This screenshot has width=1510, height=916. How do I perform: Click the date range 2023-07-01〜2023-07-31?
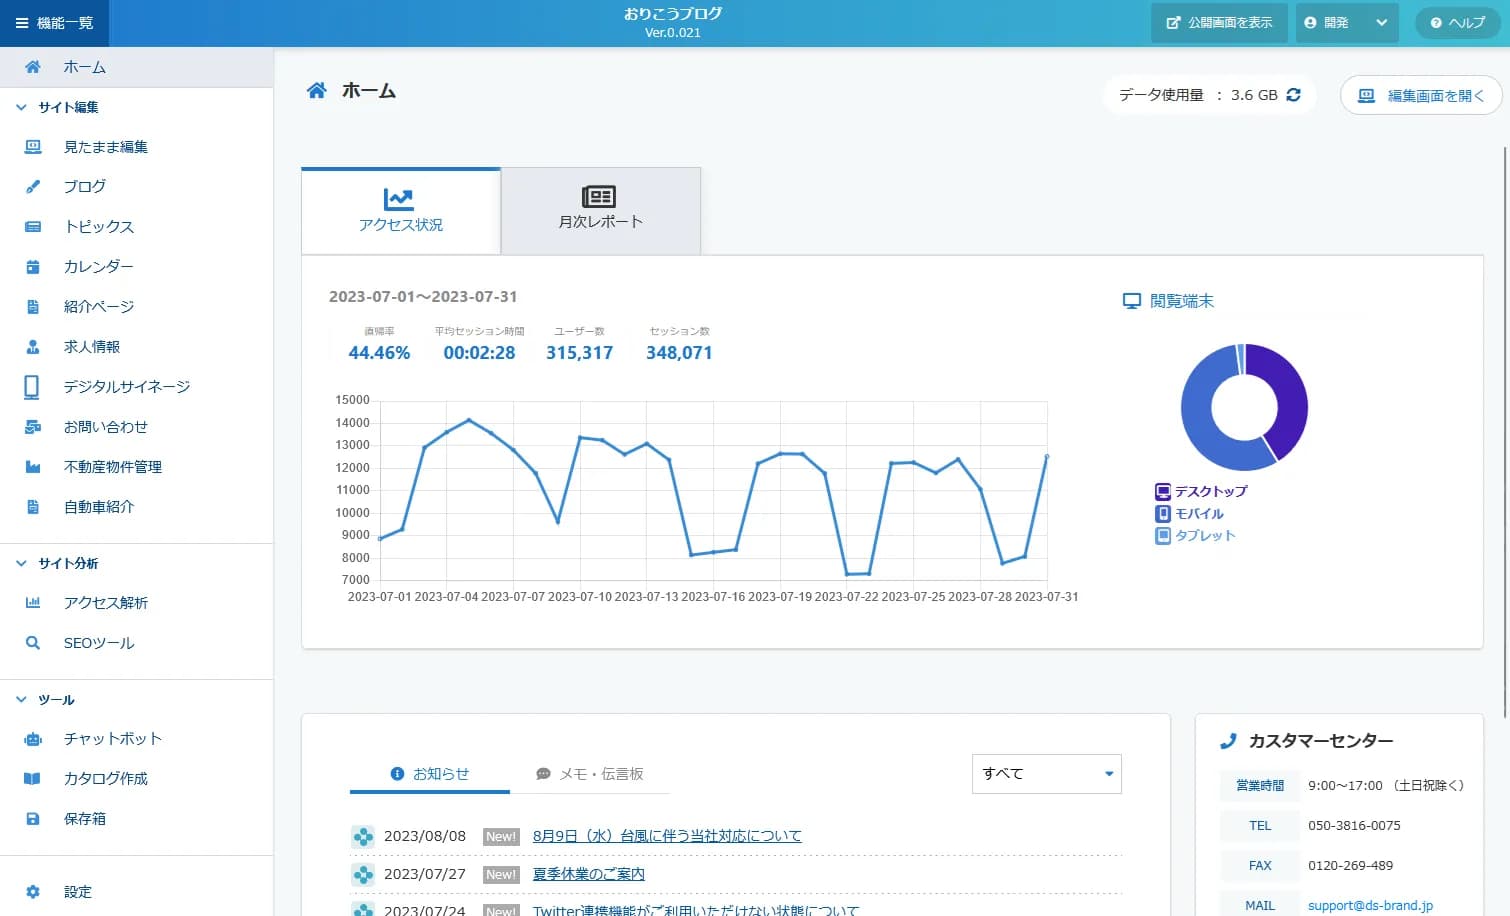pyautogui.click(x=423, y=297)
